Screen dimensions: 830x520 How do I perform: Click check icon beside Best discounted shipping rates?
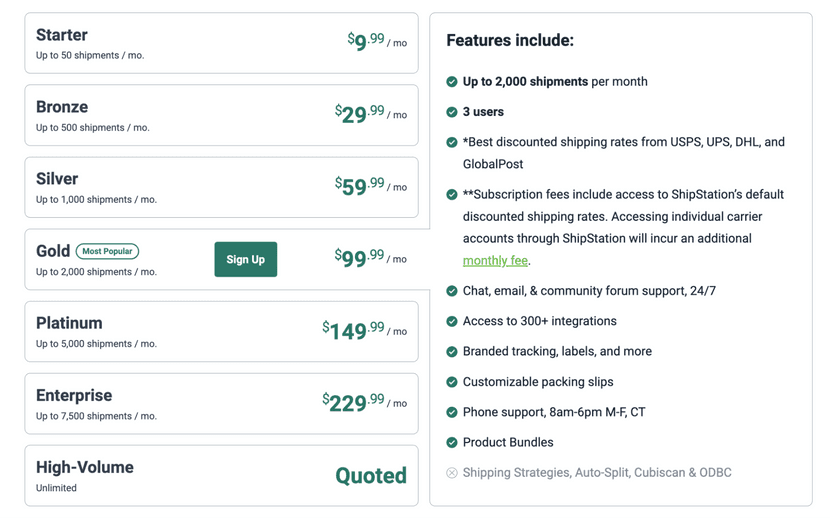(452, 142)
